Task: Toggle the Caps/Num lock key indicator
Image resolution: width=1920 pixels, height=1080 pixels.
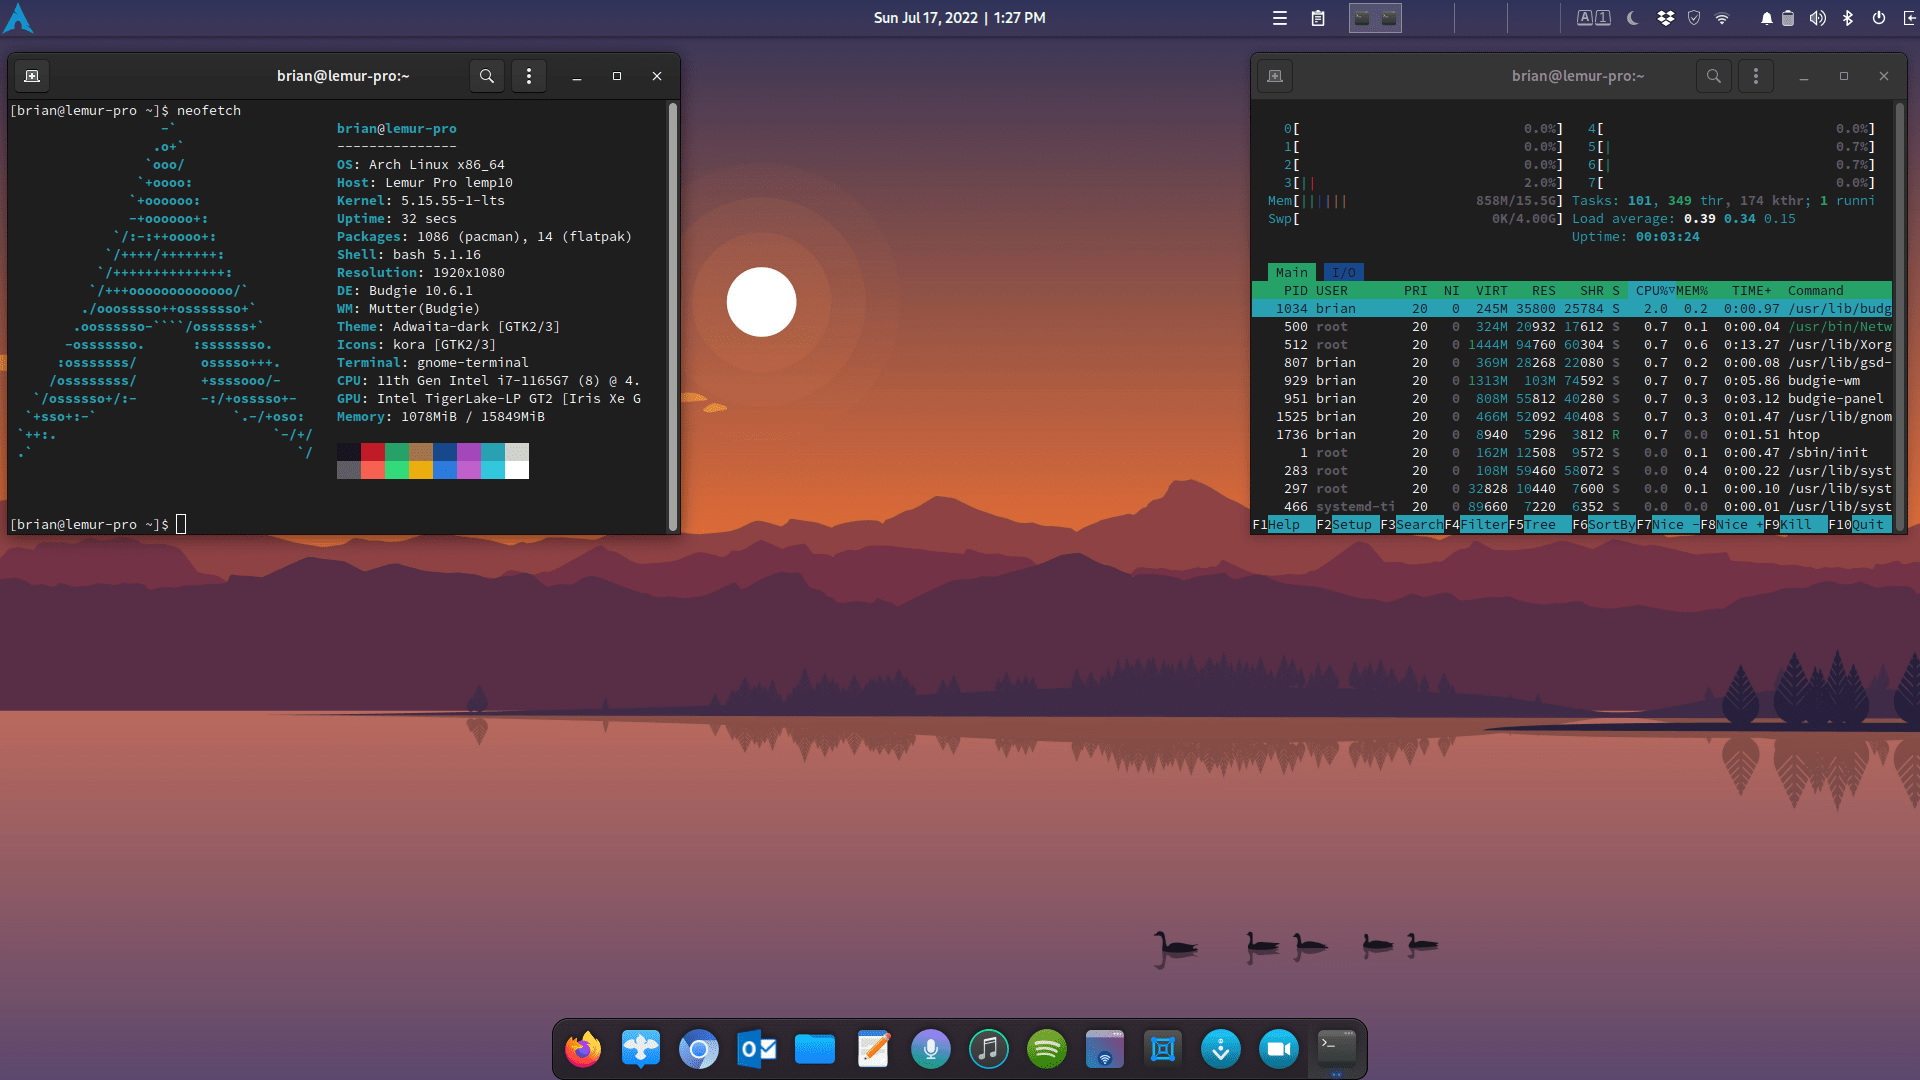Action: [x=1593, y=18]
